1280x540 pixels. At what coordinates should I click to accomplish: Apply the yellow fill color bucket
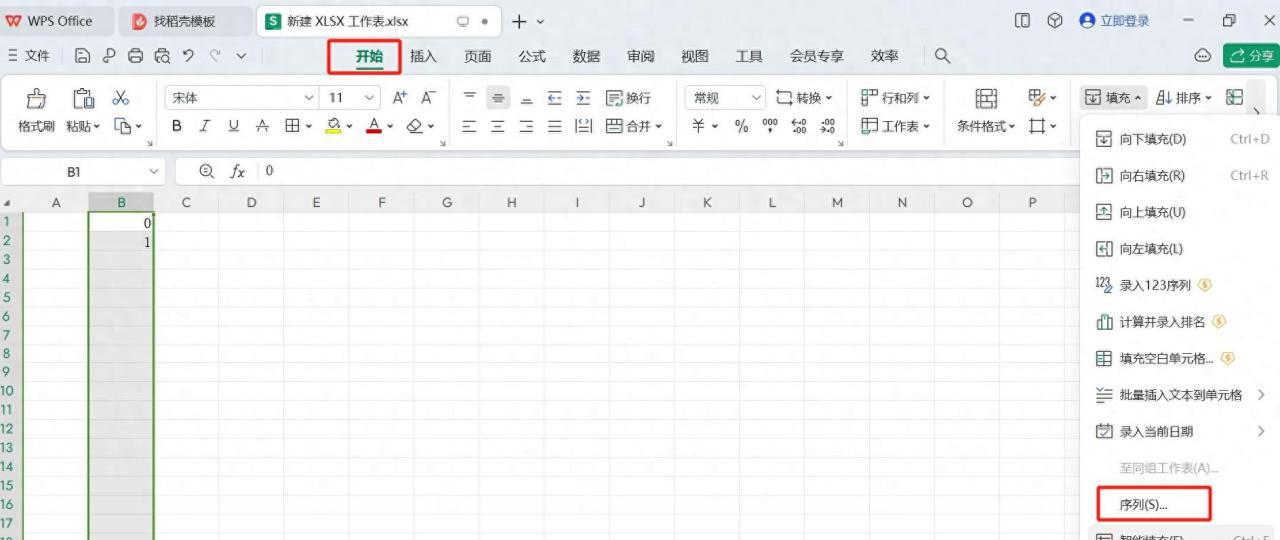334,126
